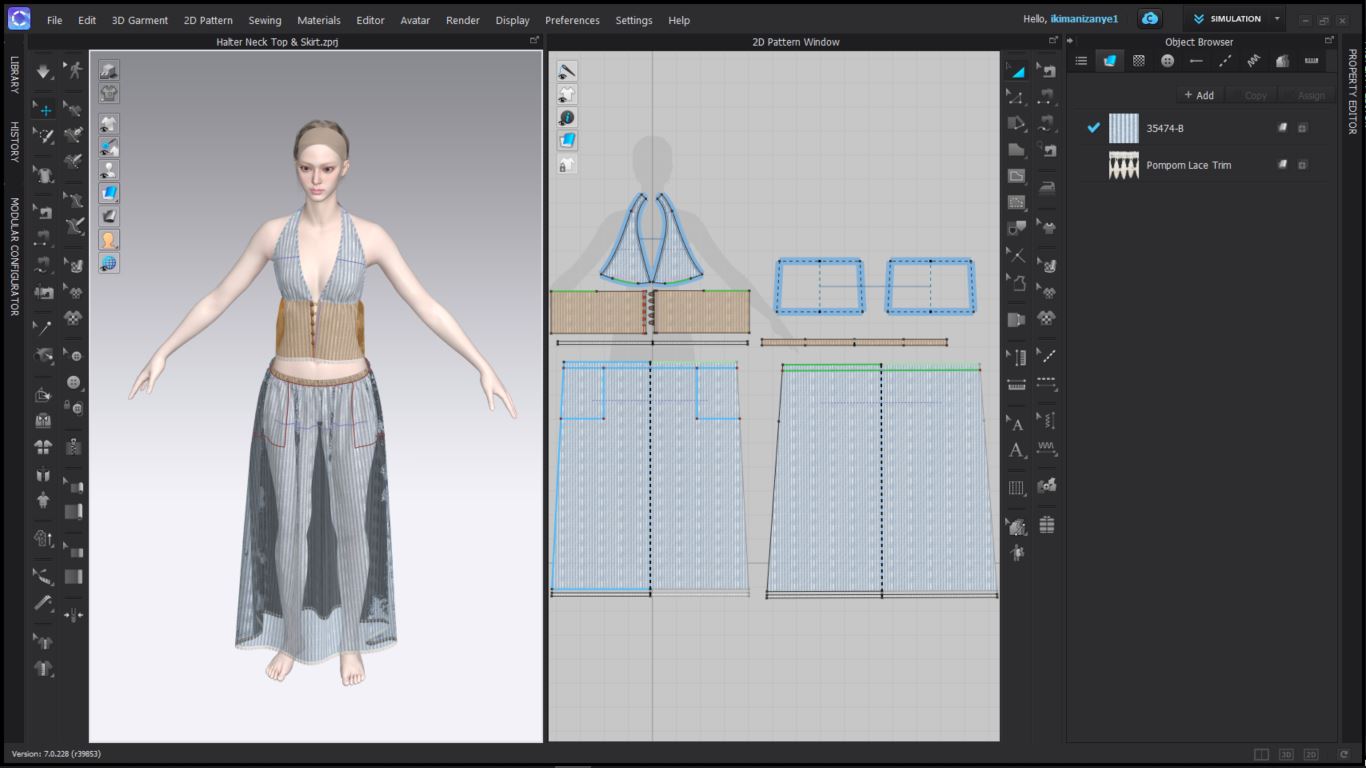This screenshot has width=1366, height=768.
Task: Open the Scene list icon in Object Browser
Action: [x=1081, y=61]
